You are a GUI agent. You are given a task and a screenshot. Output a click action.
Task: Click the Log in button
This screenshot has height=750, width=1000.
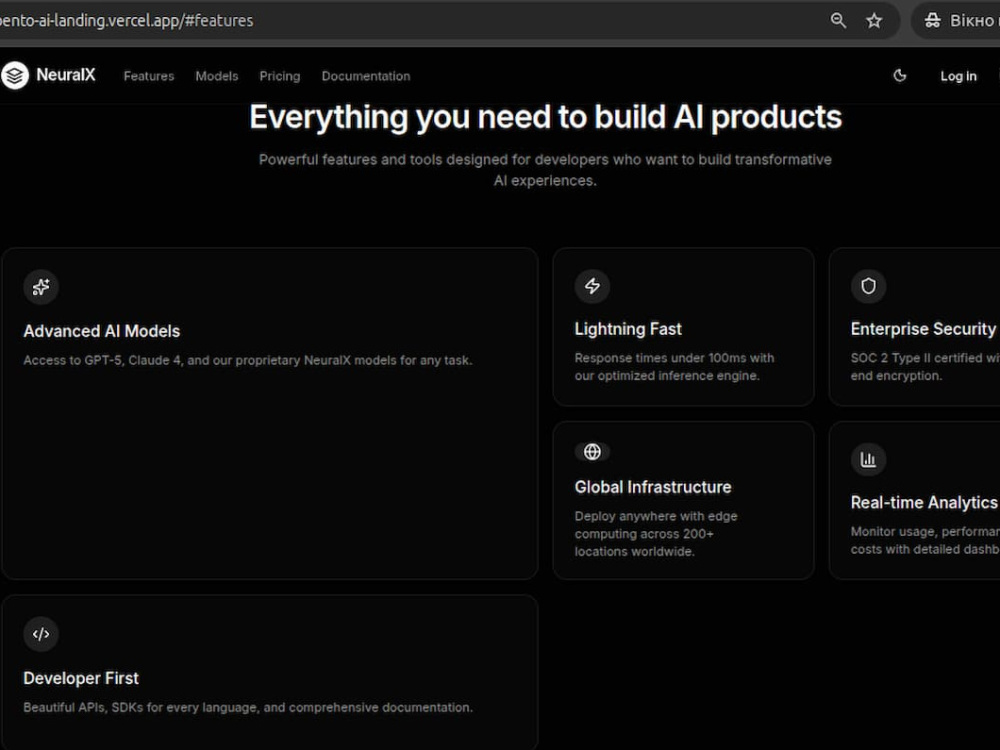coord(958,76)
